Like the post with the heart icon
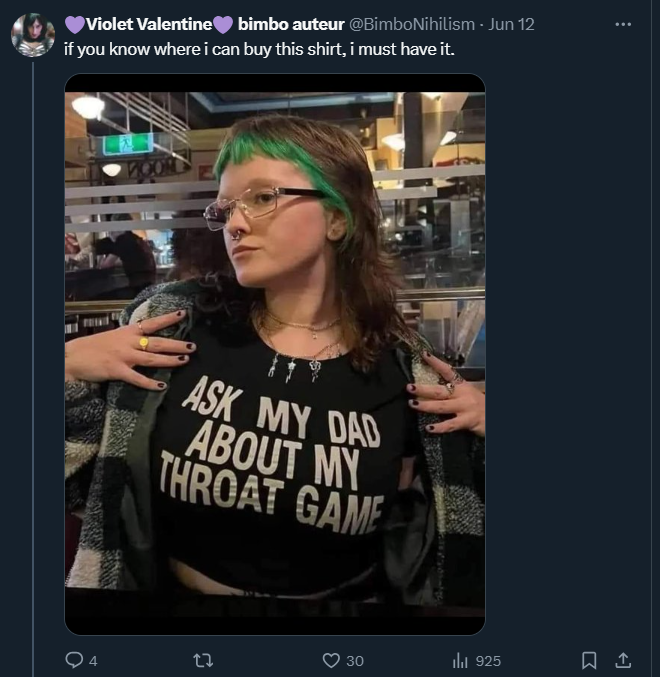 click(331, 660)
